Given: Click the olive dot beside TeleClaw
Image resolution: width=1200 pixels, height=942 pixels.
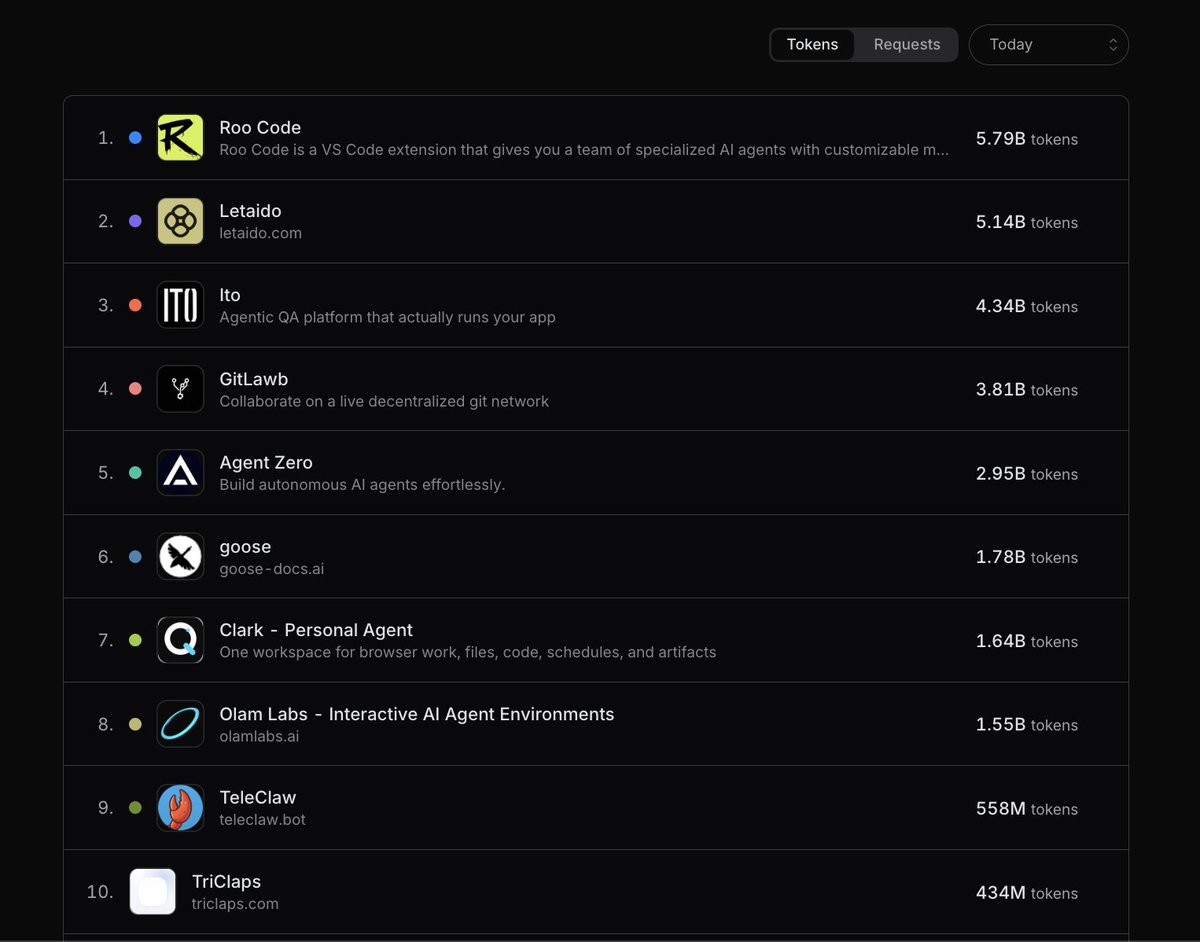Looking at the screenshot, I should (x=135, y=808).
